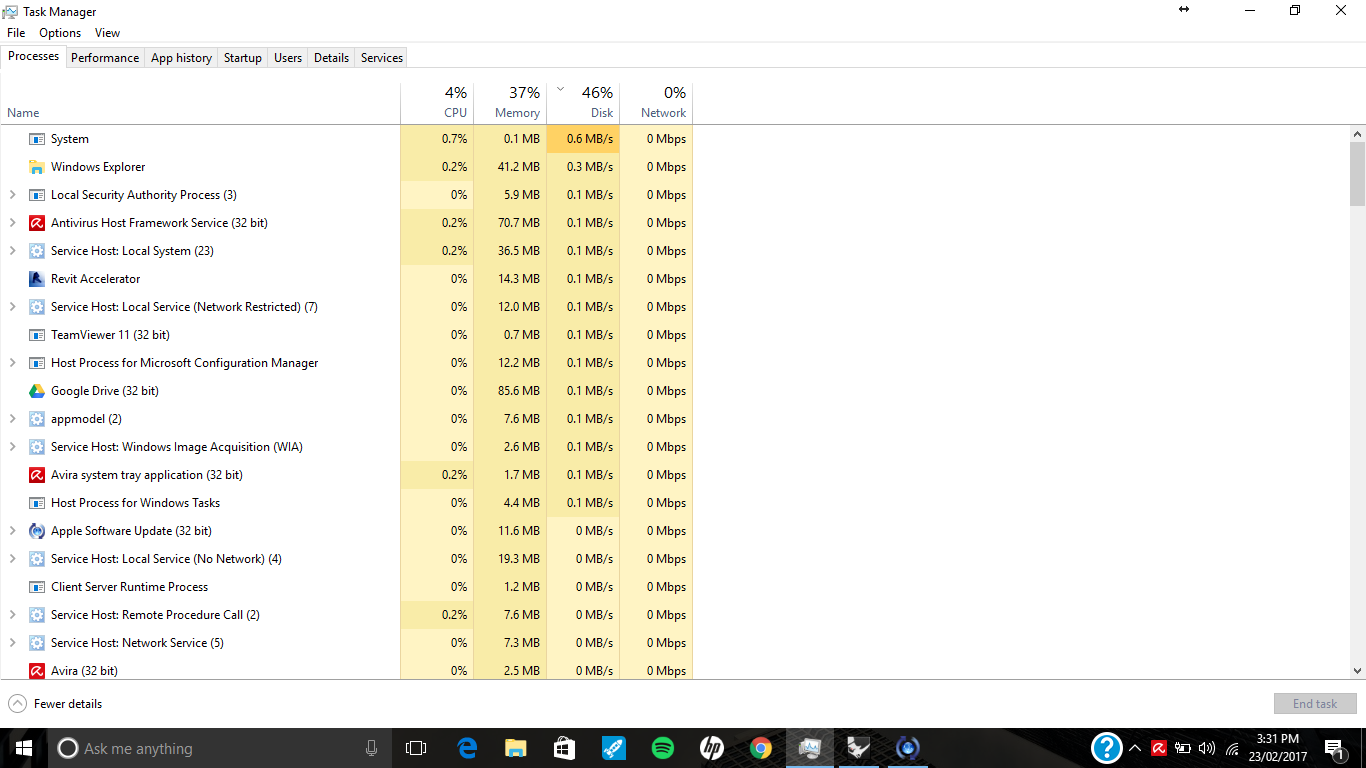
Task: Switch to the Details tab
Action: click(331, 58)
